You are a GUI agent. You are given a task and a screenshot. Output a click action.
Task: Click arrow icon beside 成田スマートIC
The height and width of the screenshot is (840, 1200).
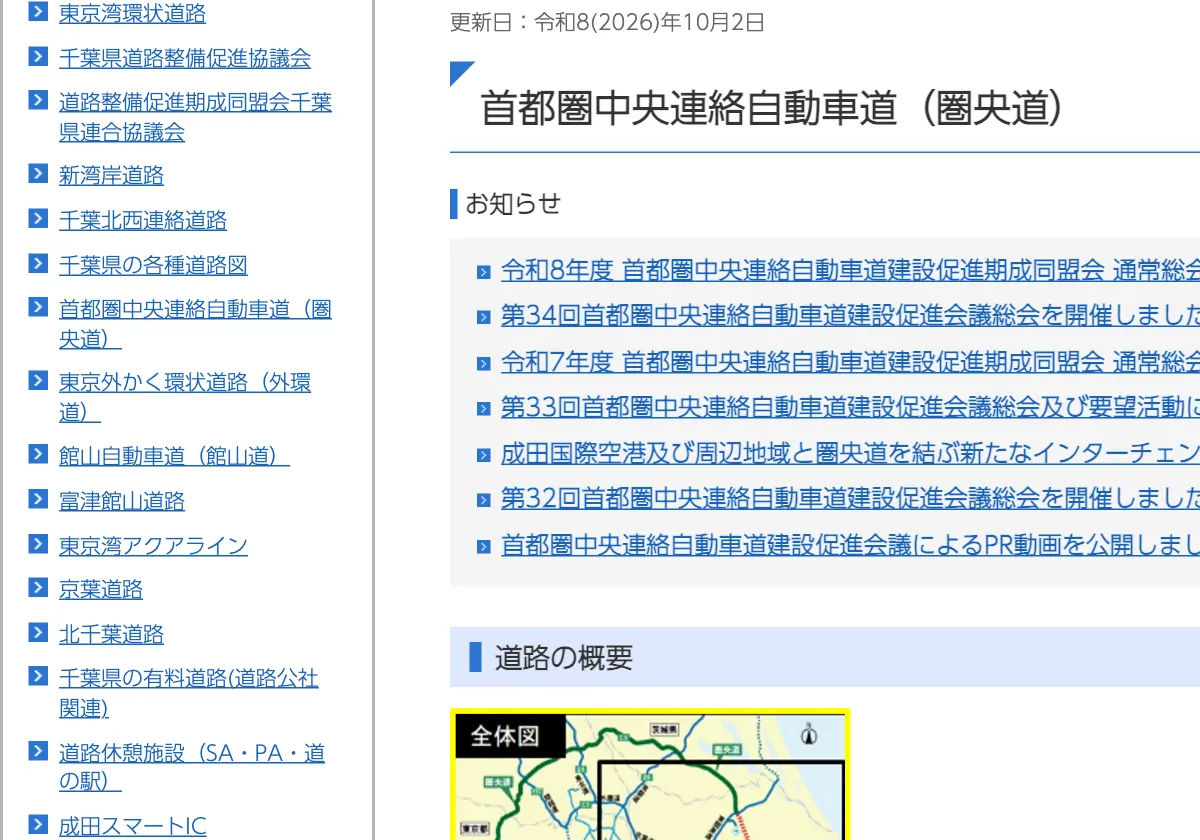click(38, 824)
